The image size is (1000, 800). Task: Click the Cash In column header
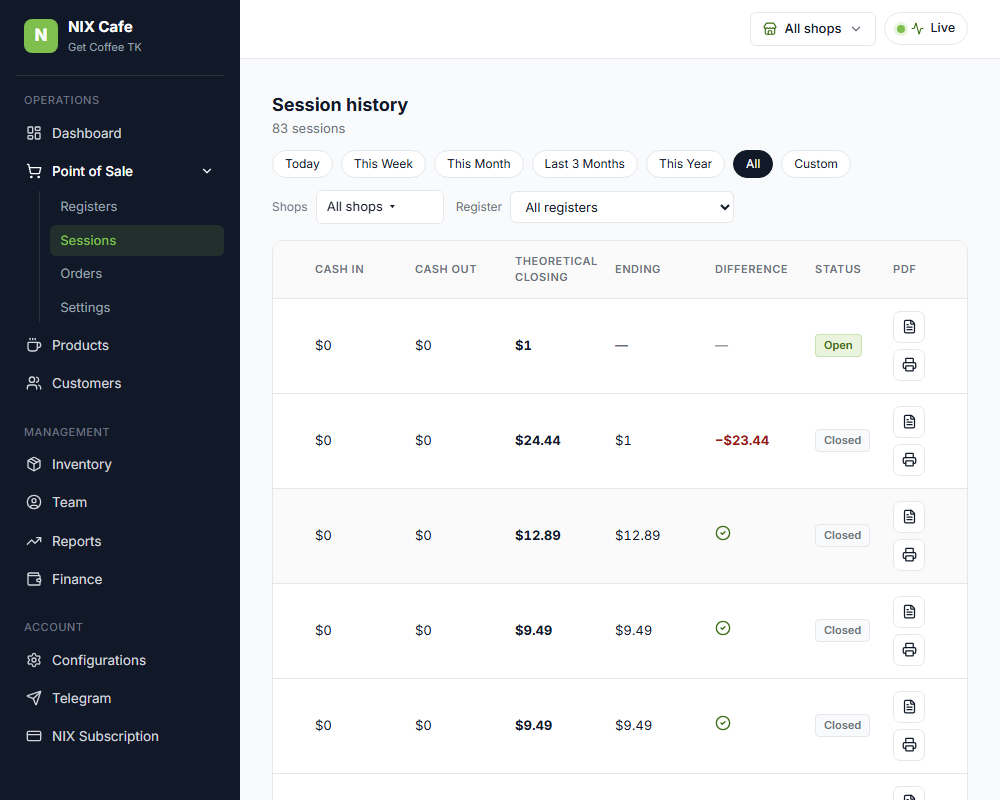pos(339,269)
